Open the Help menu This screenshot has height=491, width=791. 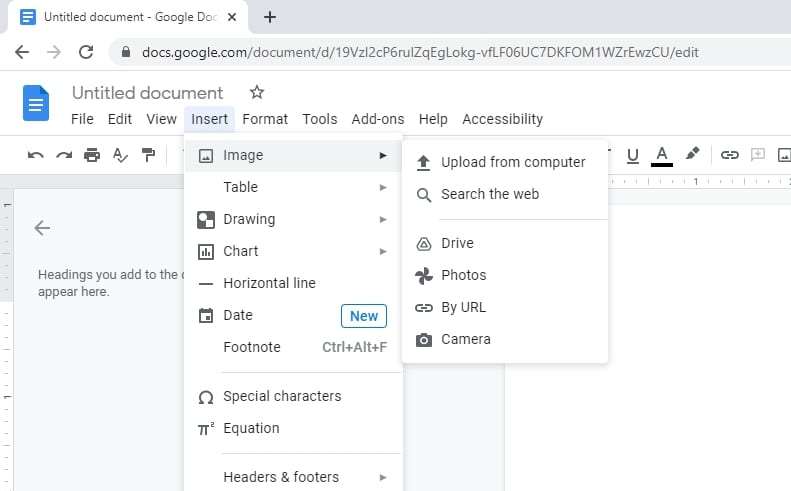click(x=433, y=119)
